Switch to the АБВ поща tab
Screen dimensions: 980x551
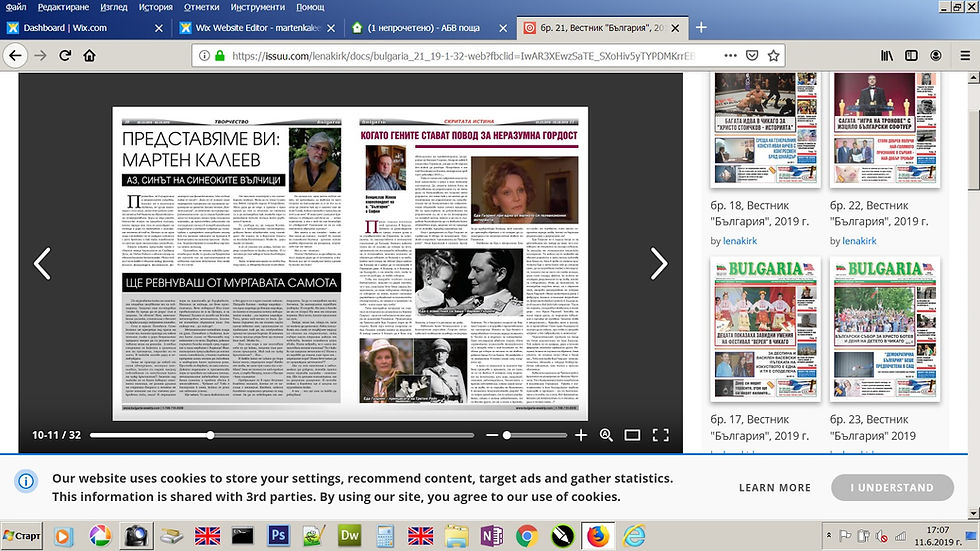pyautogui.click(x=429, y=27)
